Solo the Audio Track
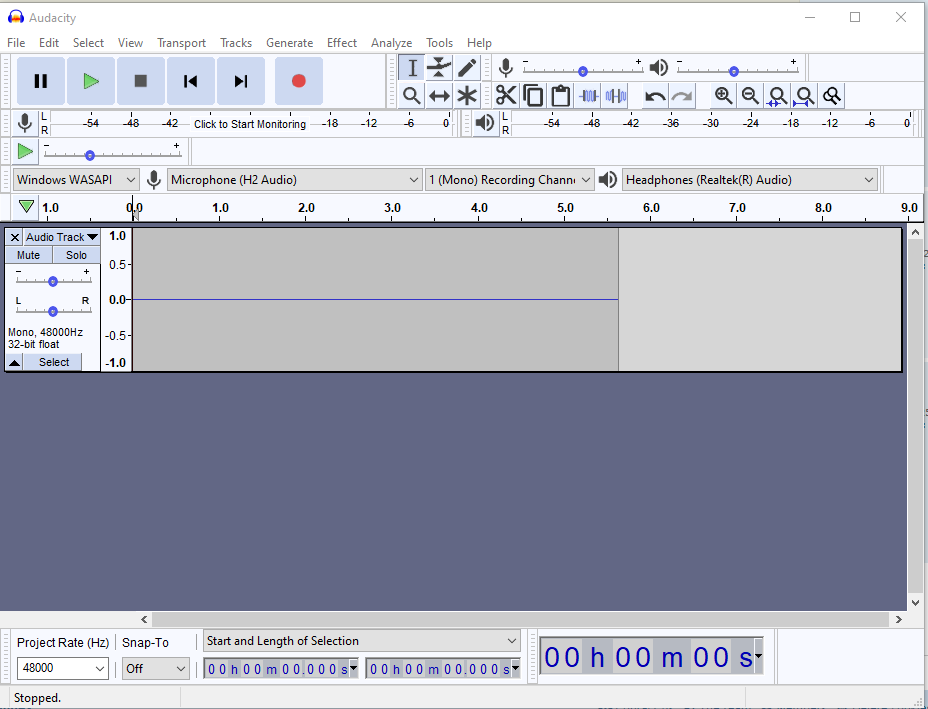This screenshot has height=709, width=928. coord(76,255)
